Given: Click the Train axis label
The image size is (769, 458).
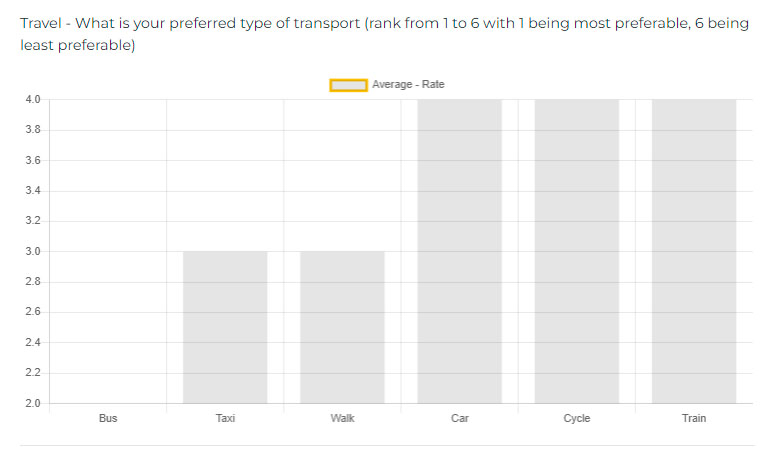Looking at the screenshot, I should (694, 418).
